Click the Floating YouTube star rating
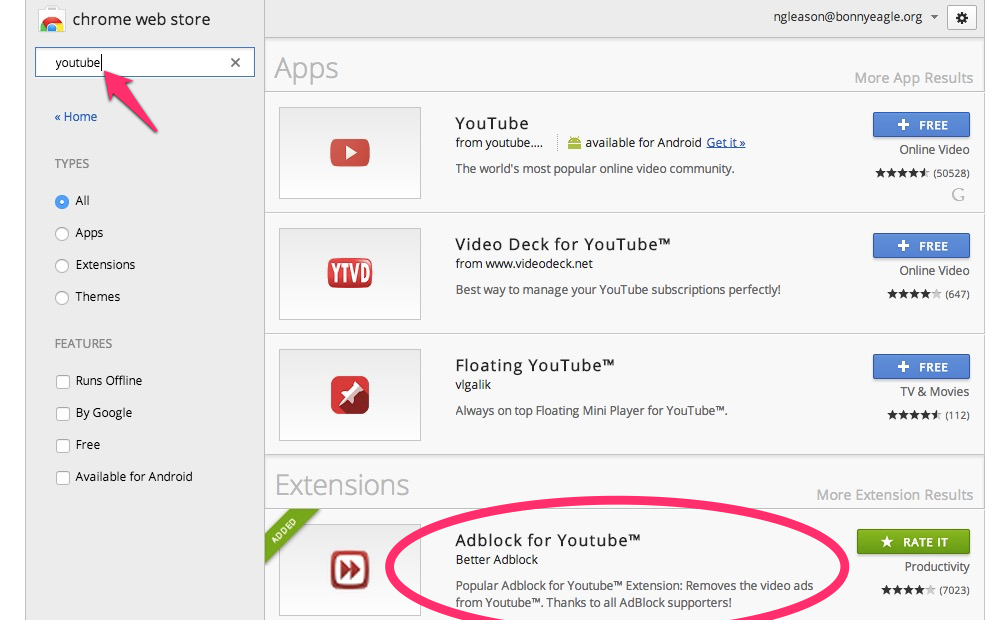The width and height of the screenshot is (1001, 620). [x=914, y=415]
